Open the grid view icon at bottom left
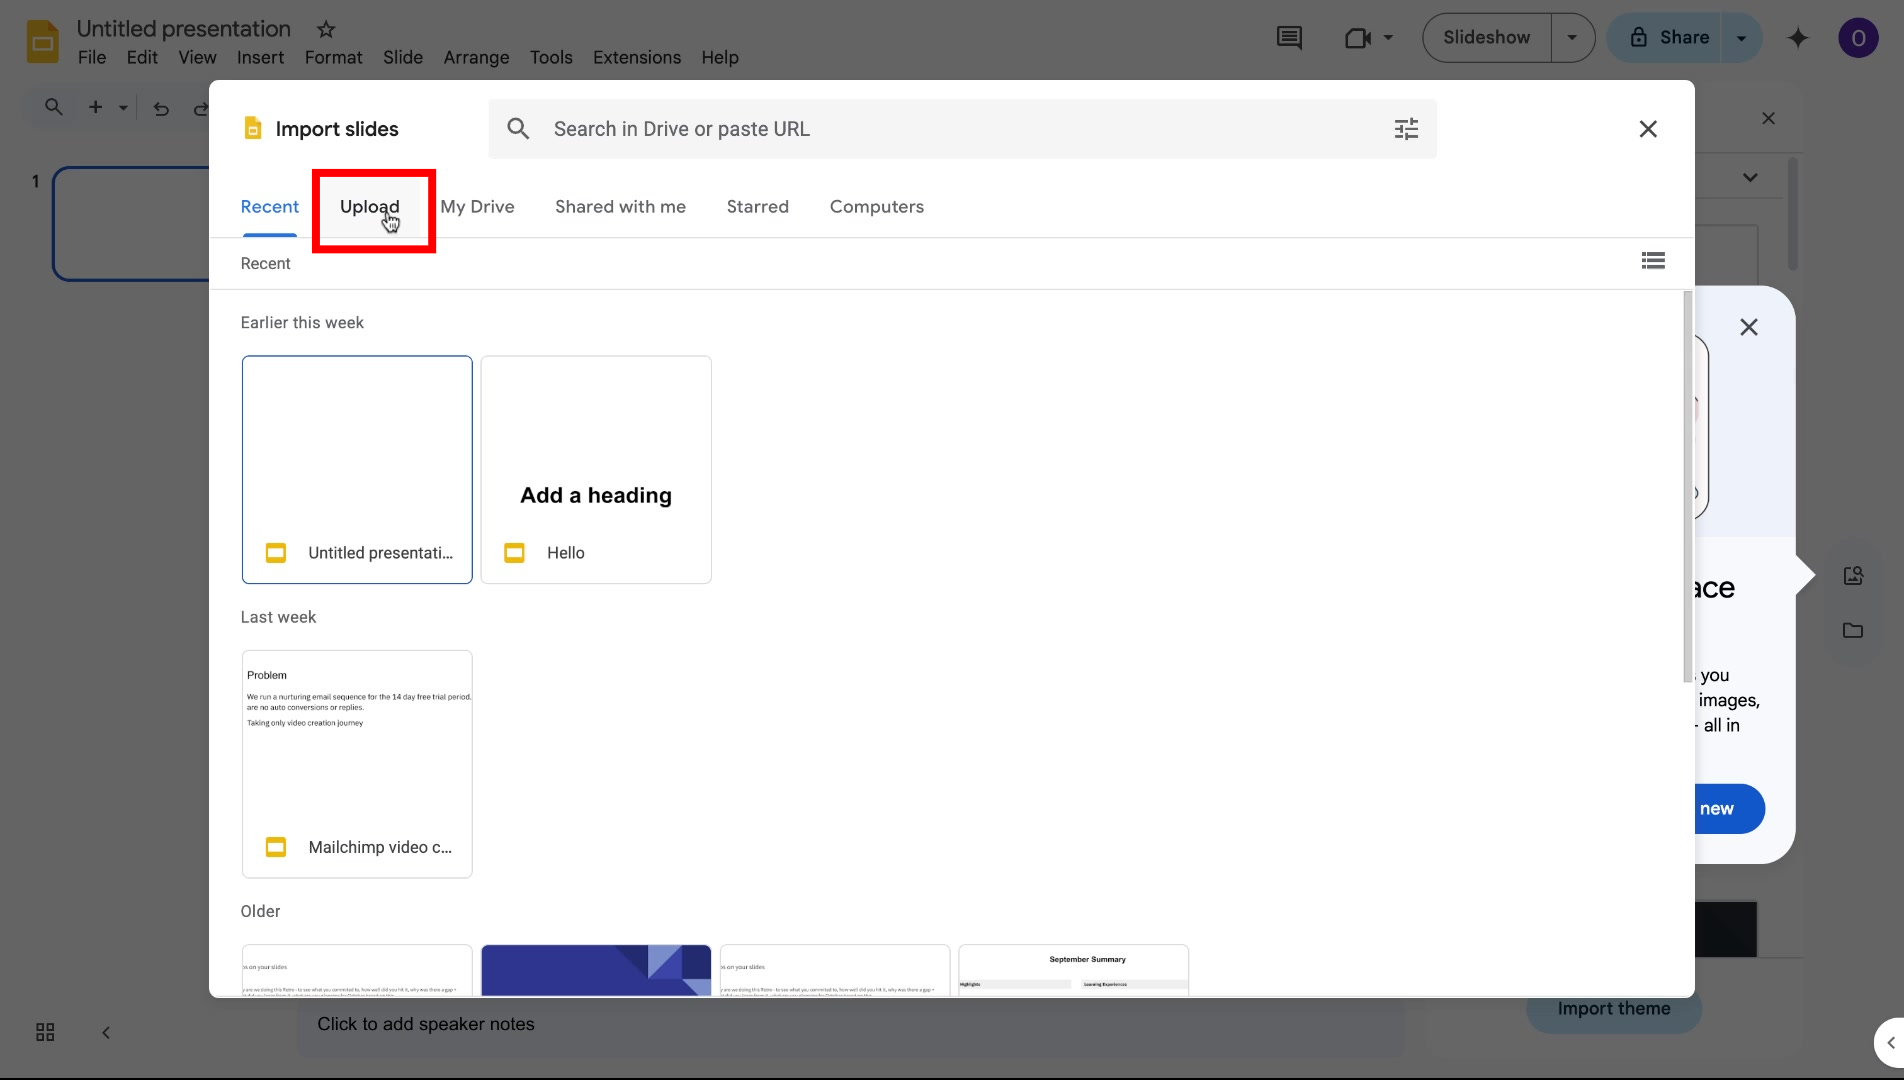The image size is (1904, 1080). click(x=44, y=1031)
